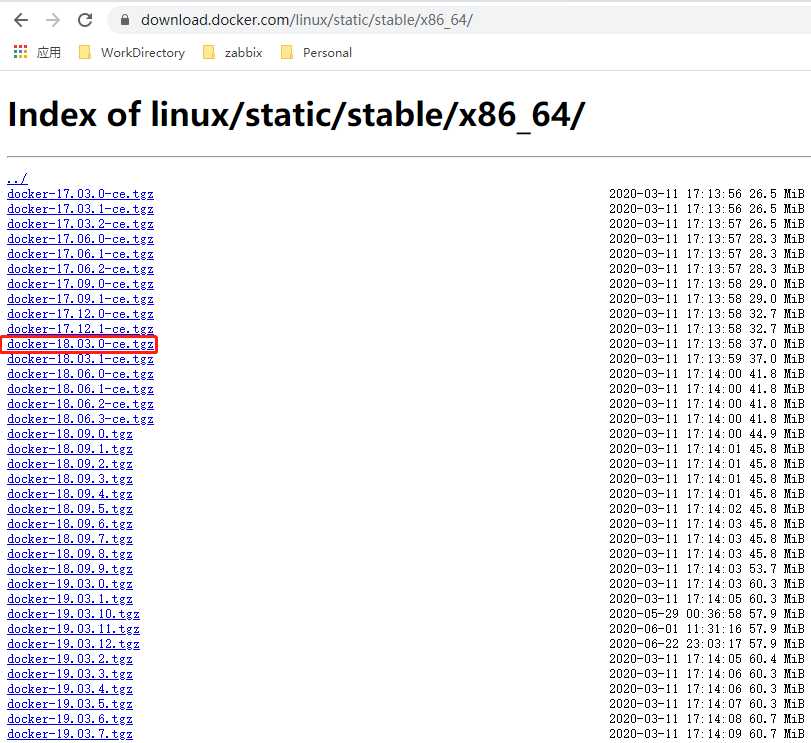Image resolution: width=811 pixels, height=743 pixels.
Task: Download docker-19.03.3.tgz
Action: point(70,674)
